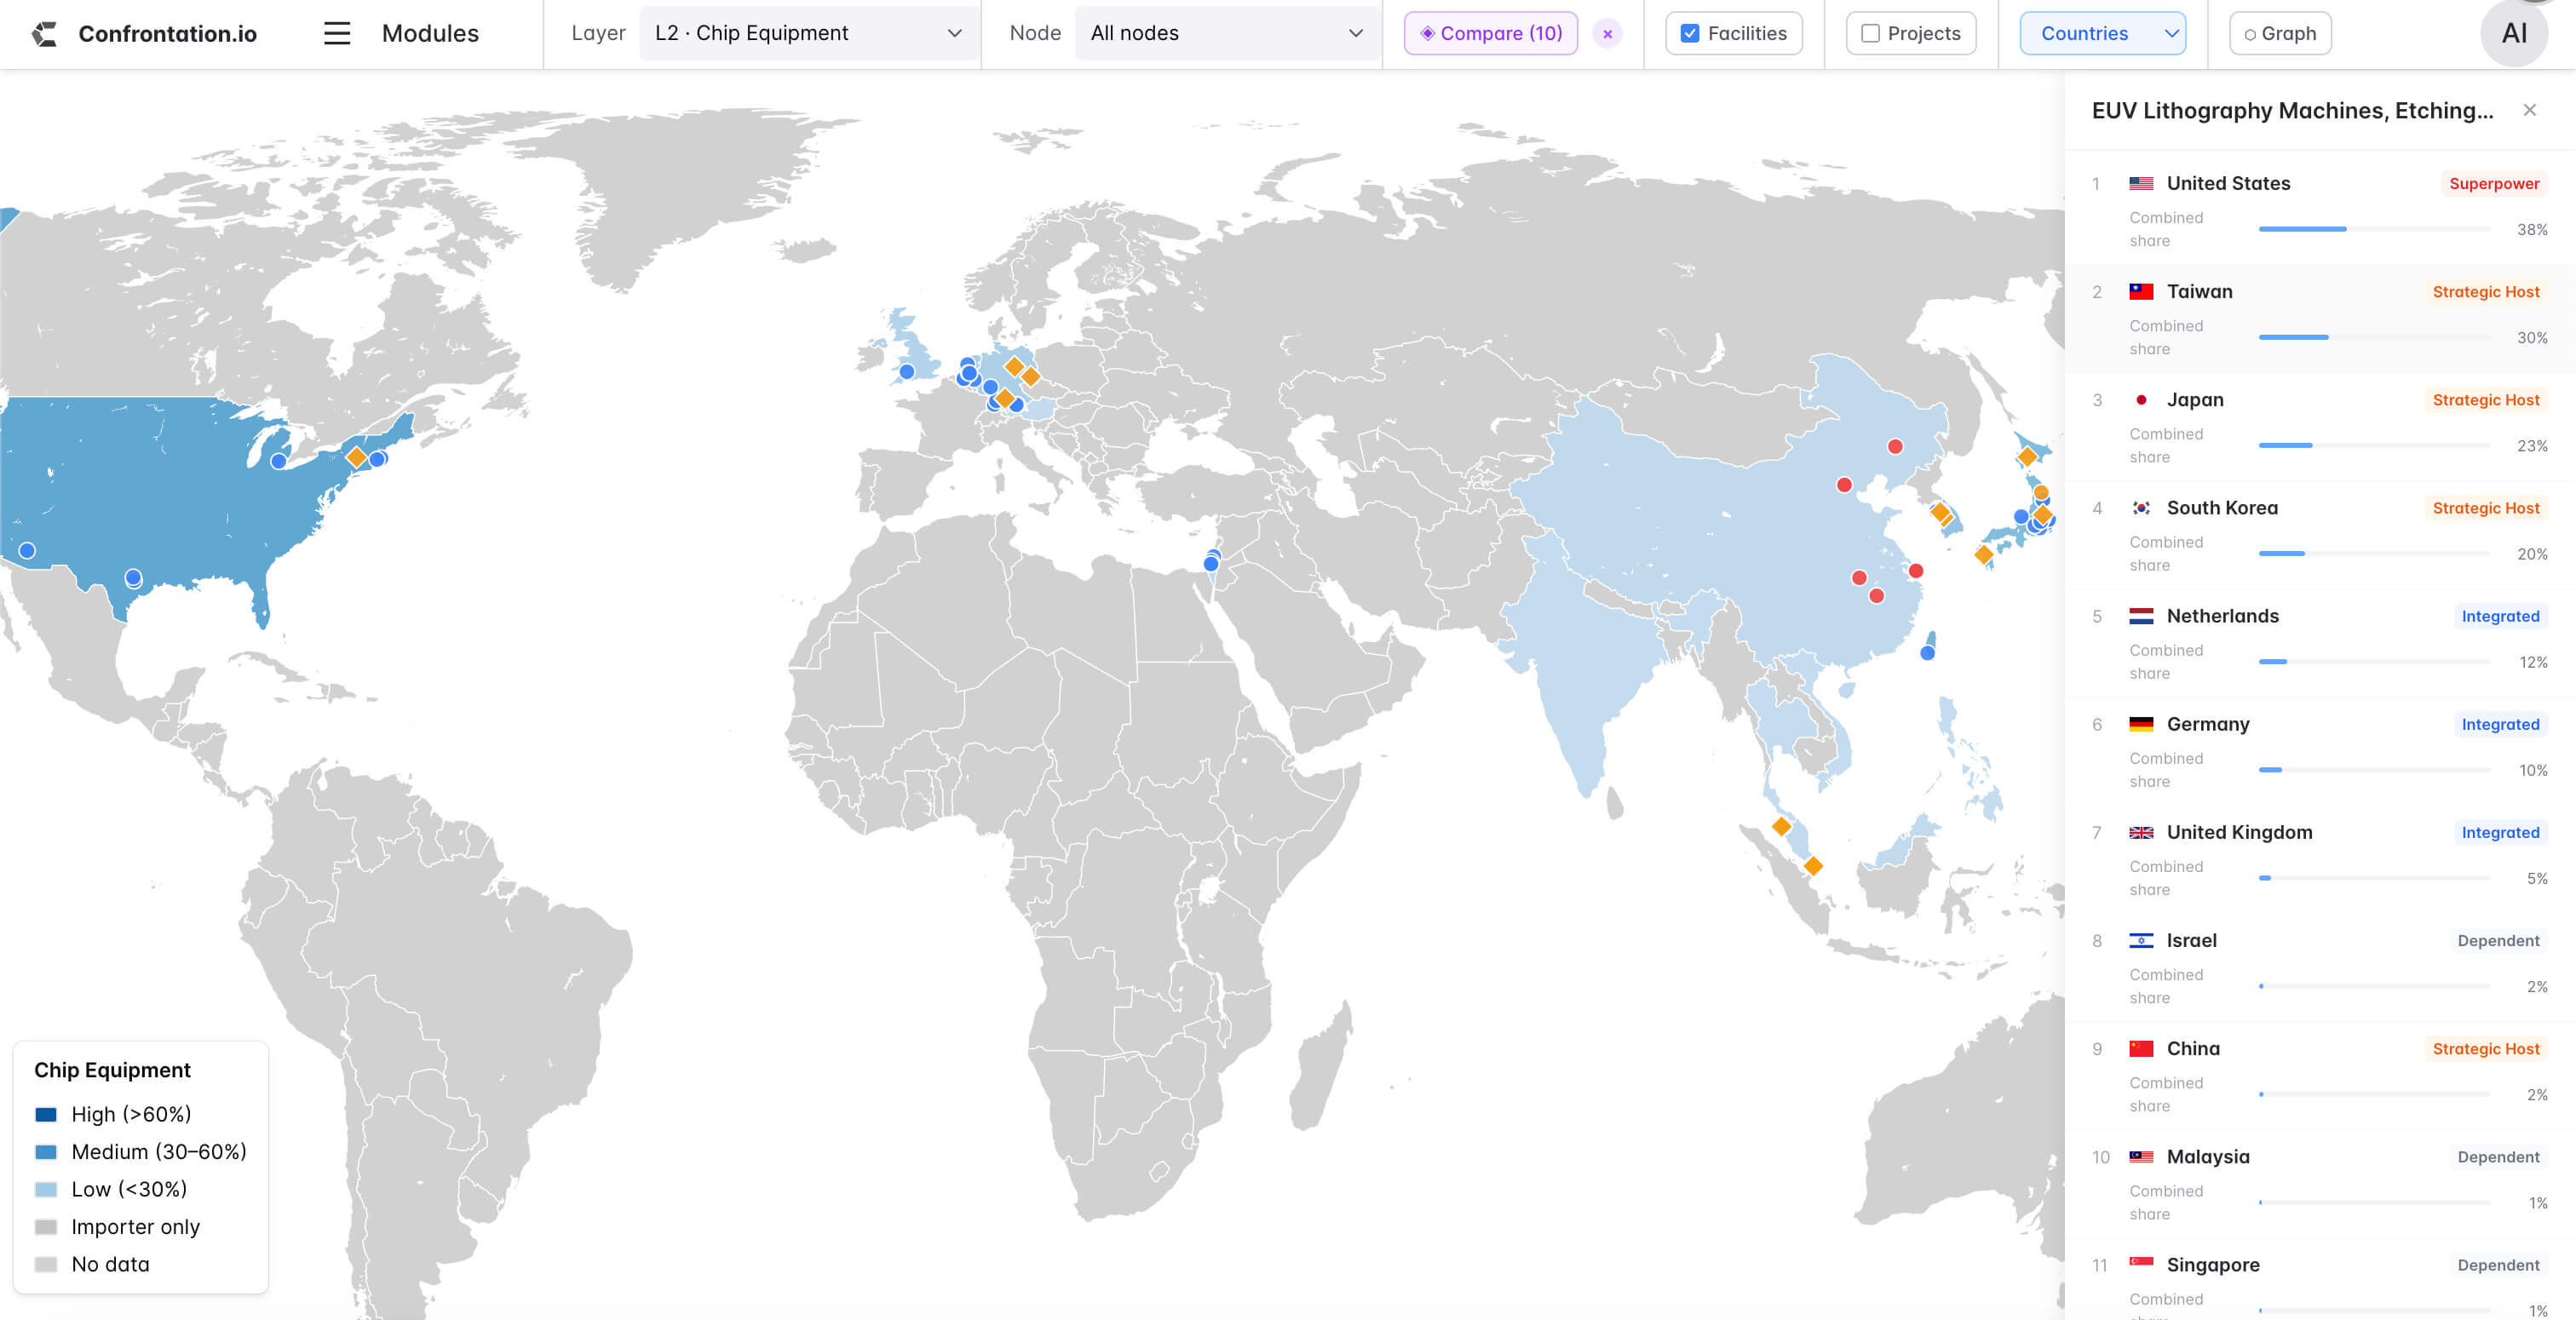This screenshot has height=1320, width=2576.
Task: Select China in the country list
Action: [x=2320, y=1074]
